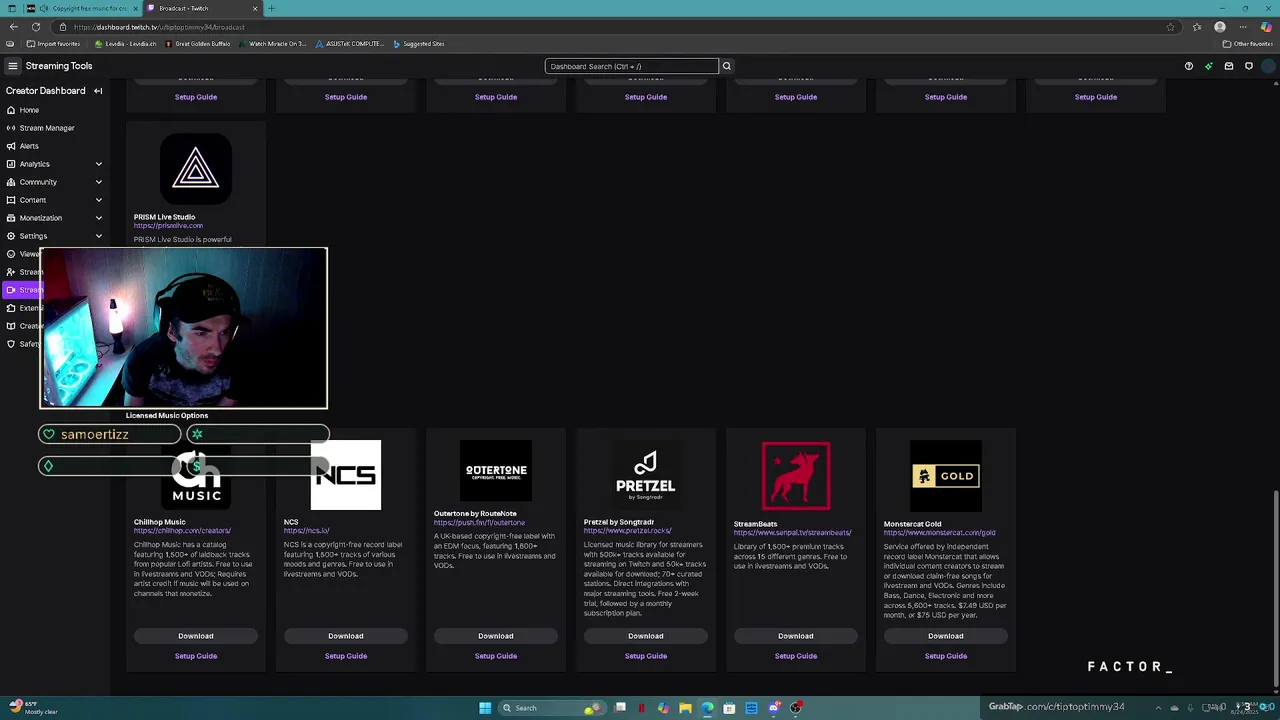Open the senpai.tv/streambeats link

(x=792, y=533)
